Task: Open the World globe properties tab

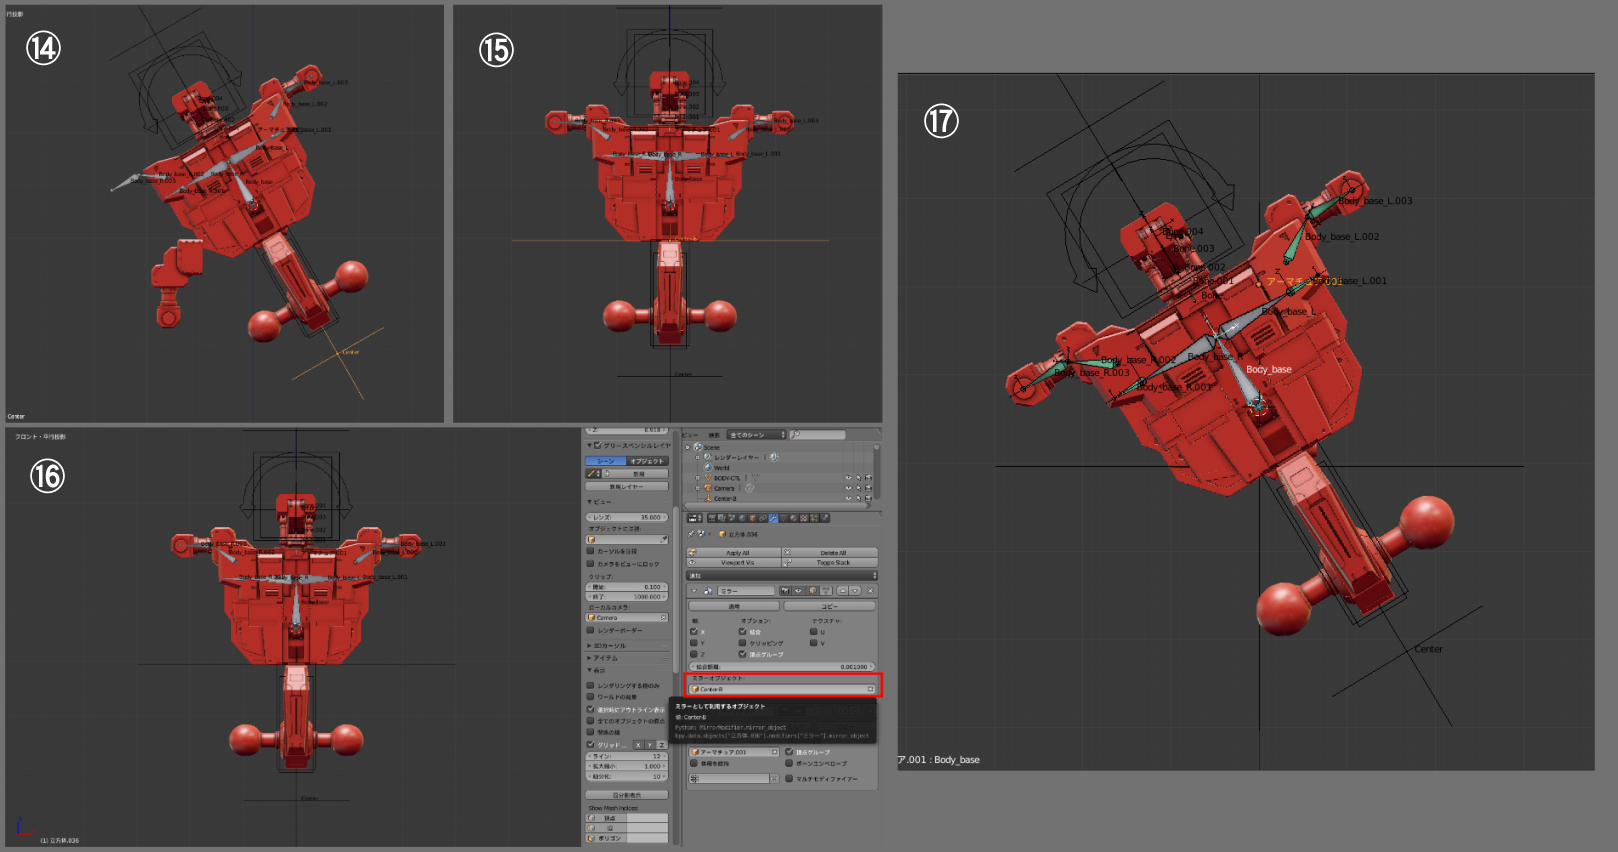Action: coord(742,518)
